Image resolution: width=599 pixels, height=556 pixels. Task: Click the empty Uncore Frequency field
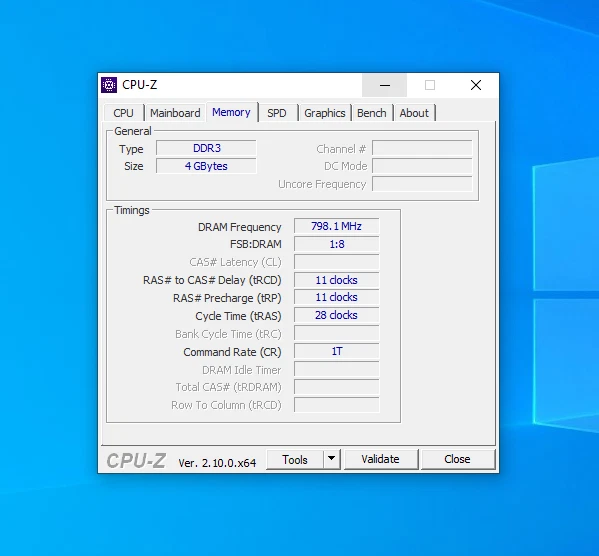(x=423, y=184)
